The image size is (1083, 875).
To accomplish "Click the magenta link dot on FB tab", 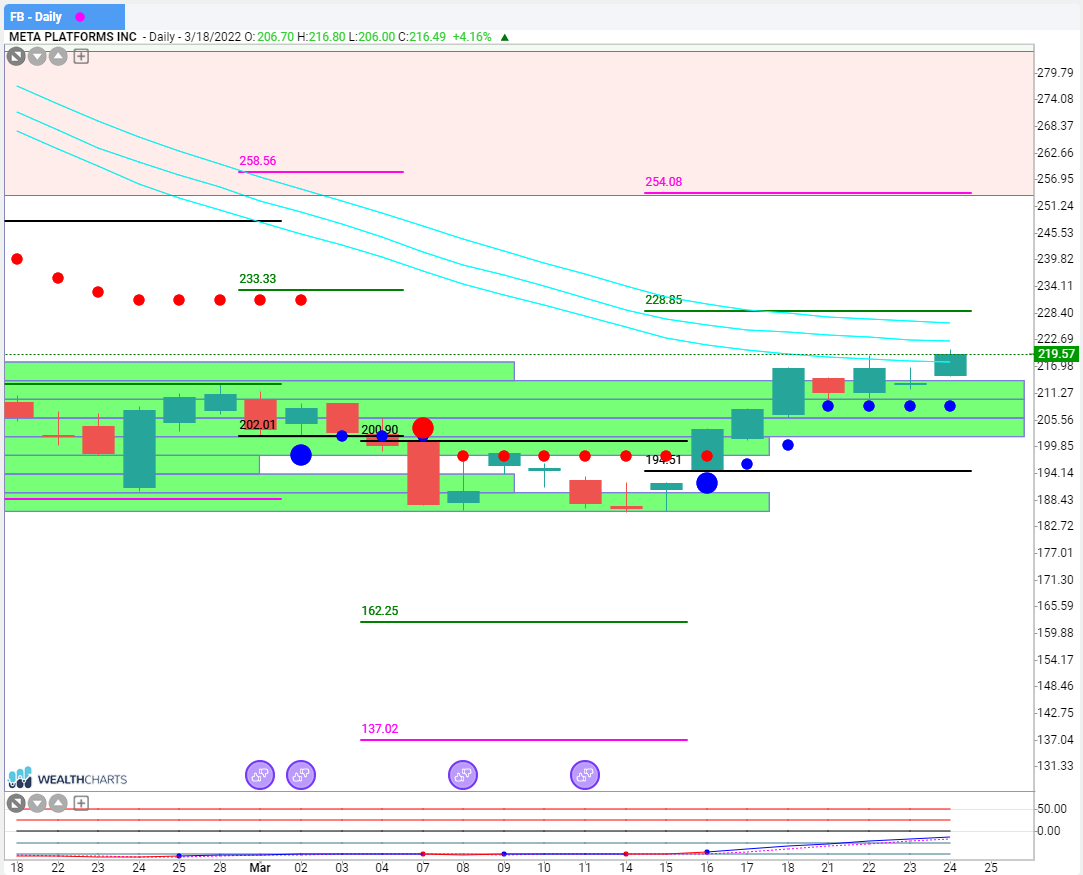I will coord(80,17).
